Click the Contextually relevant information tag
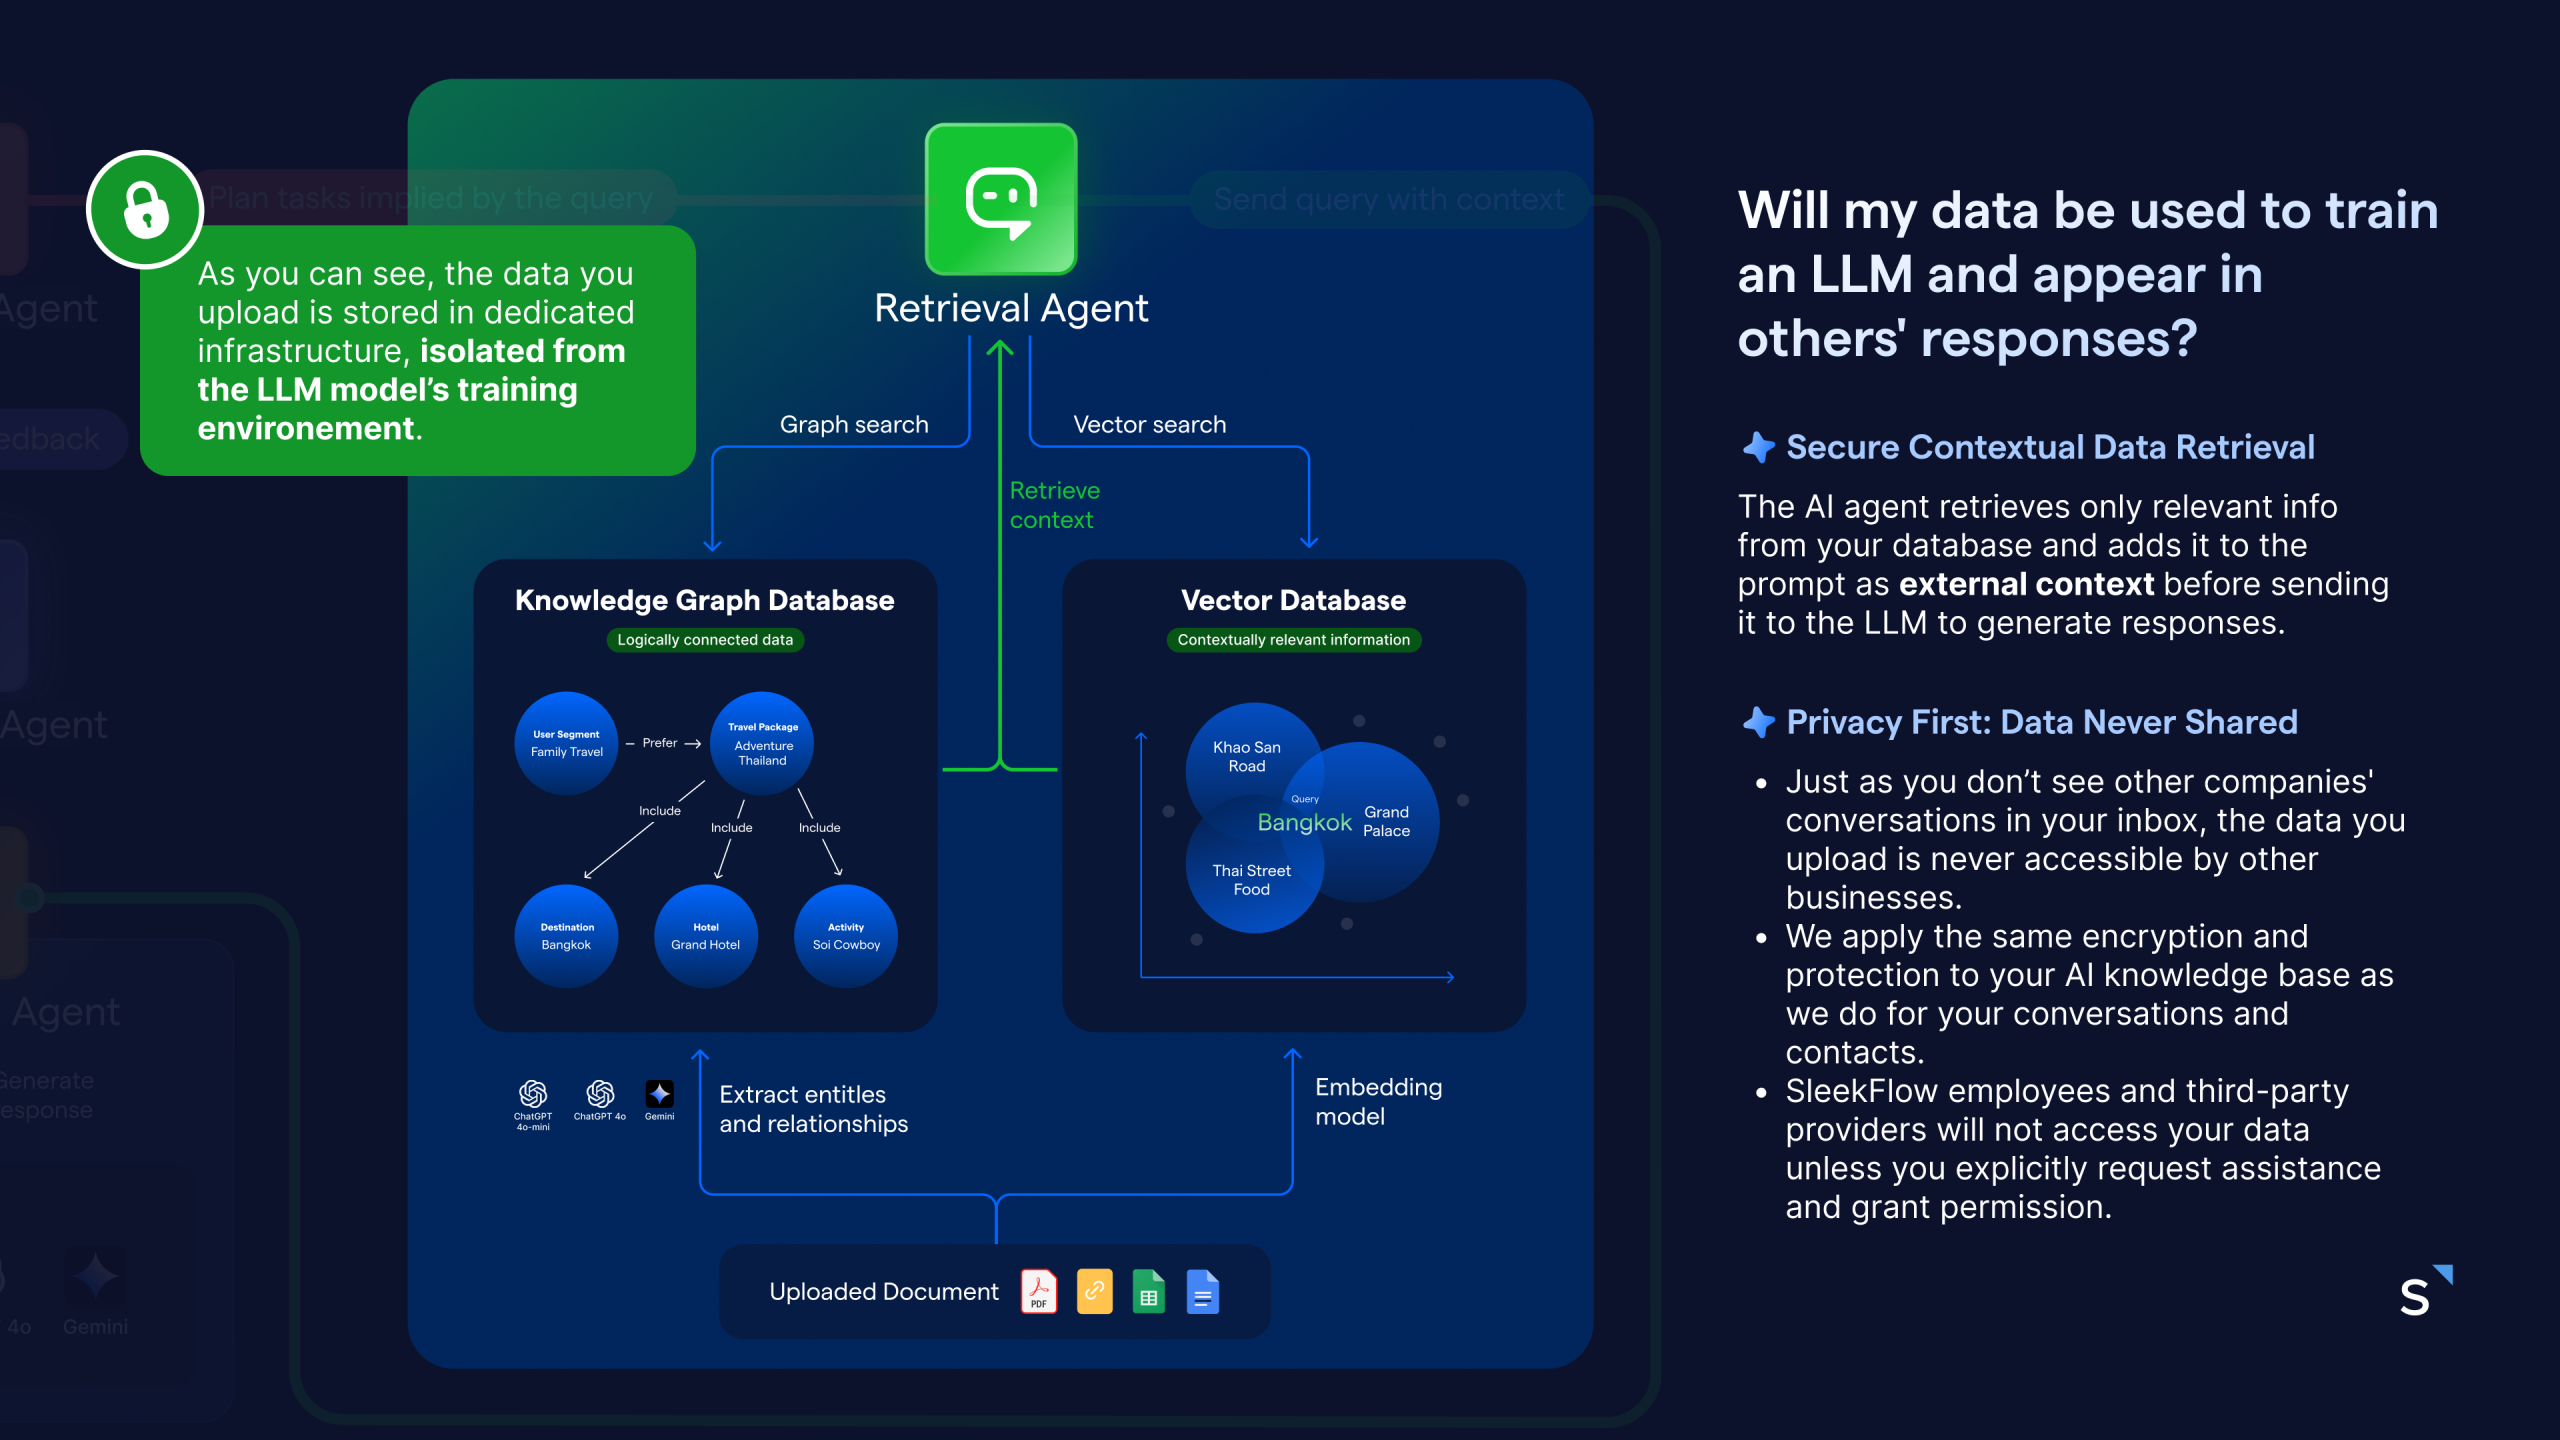This screenshot has height=1440, width=2560. coord(1294,640)
